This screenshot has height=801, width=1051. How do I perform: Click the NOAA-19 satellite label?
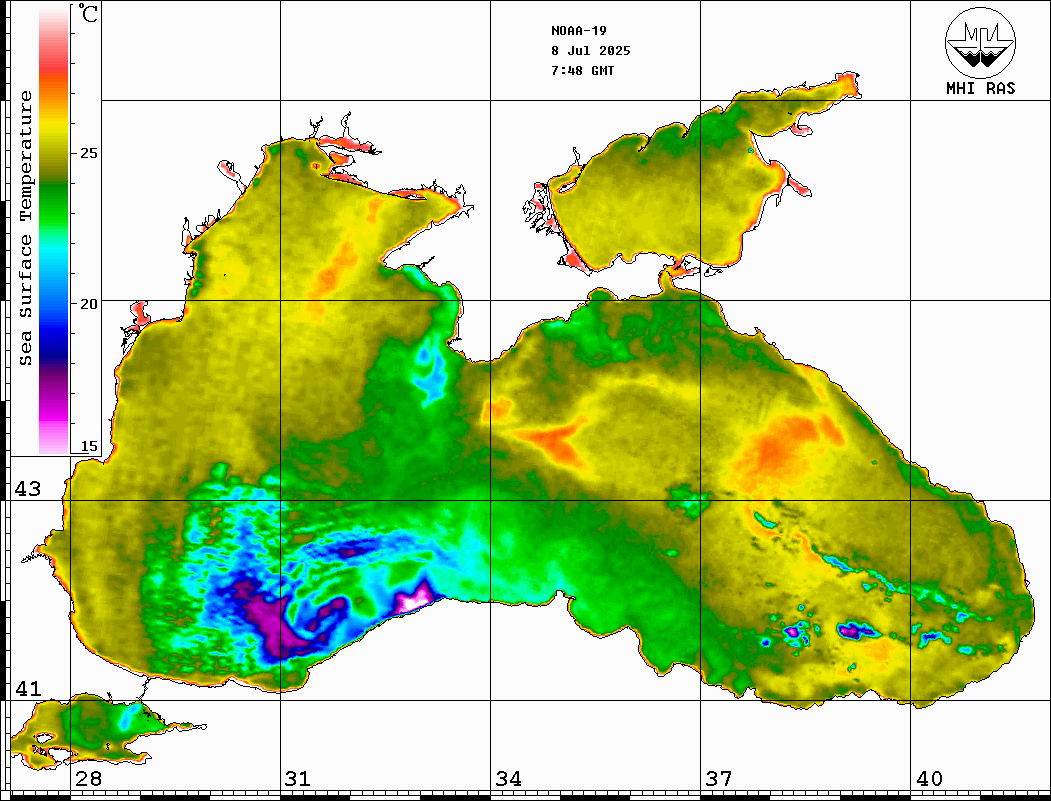coord(579,31)
